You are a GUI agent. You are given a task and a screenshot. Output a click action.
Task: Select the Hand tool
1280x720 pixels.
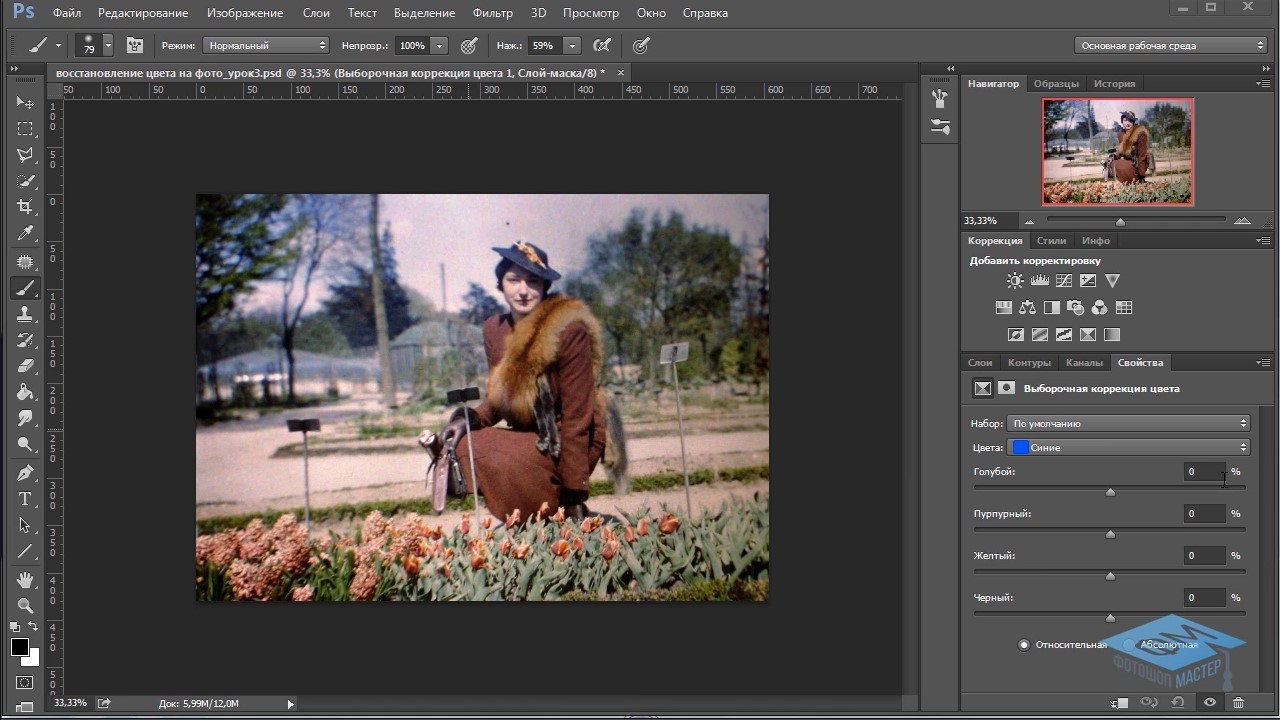[x=25, y=579]
